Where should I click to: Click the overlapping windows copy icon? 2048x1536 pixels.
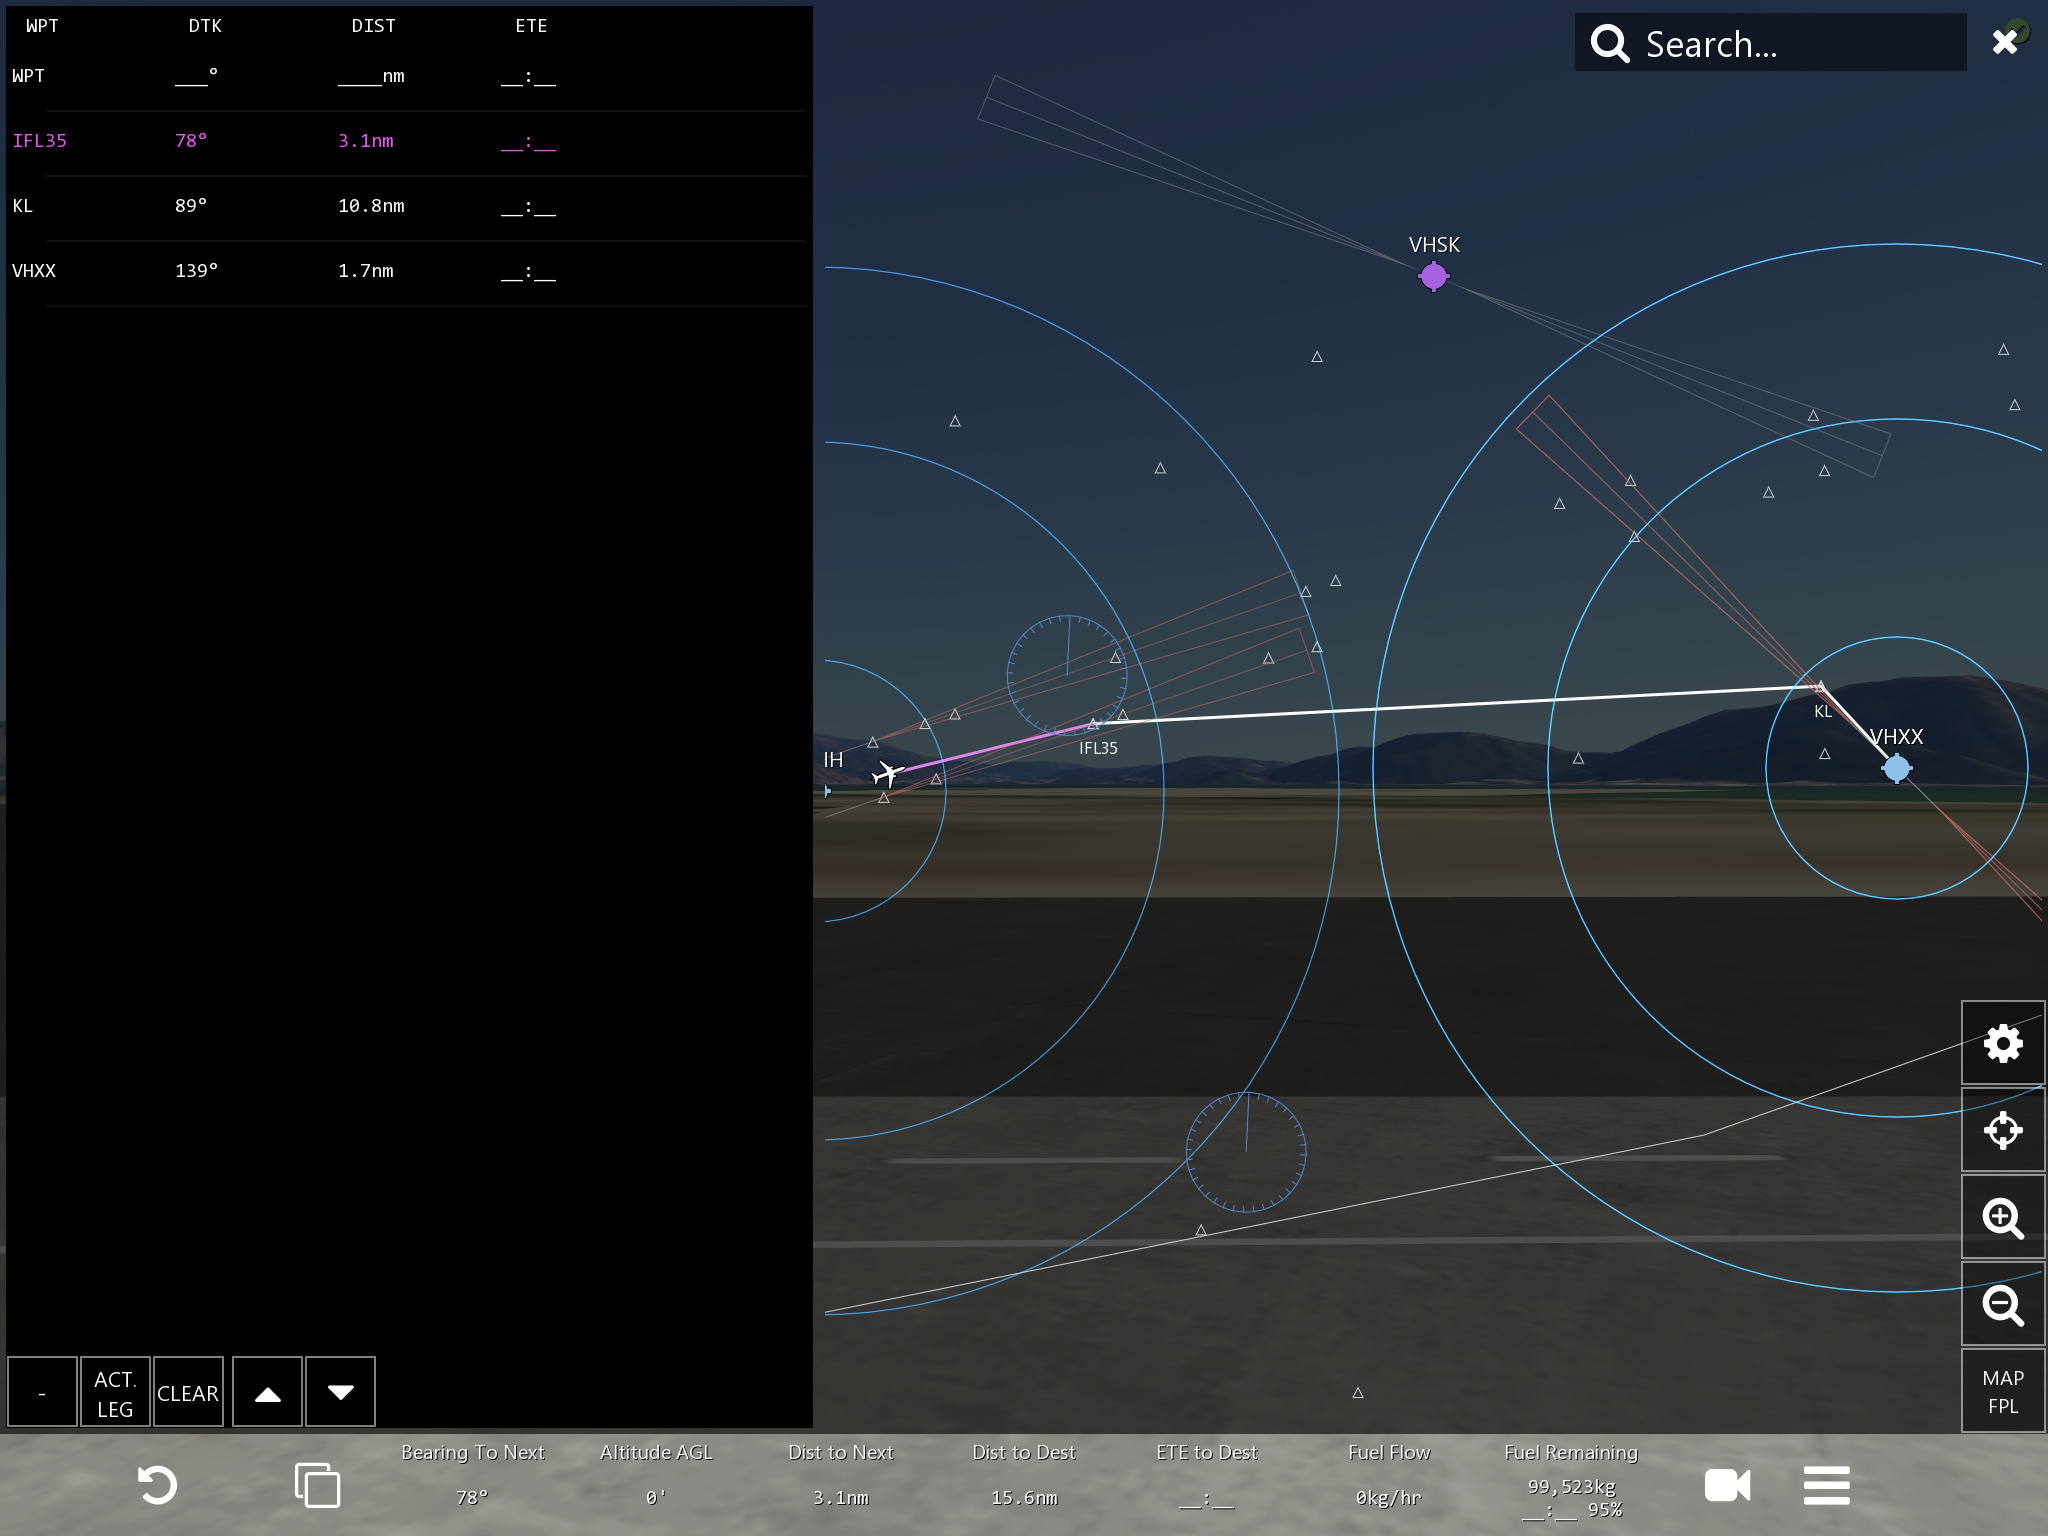coord(317,1485)
